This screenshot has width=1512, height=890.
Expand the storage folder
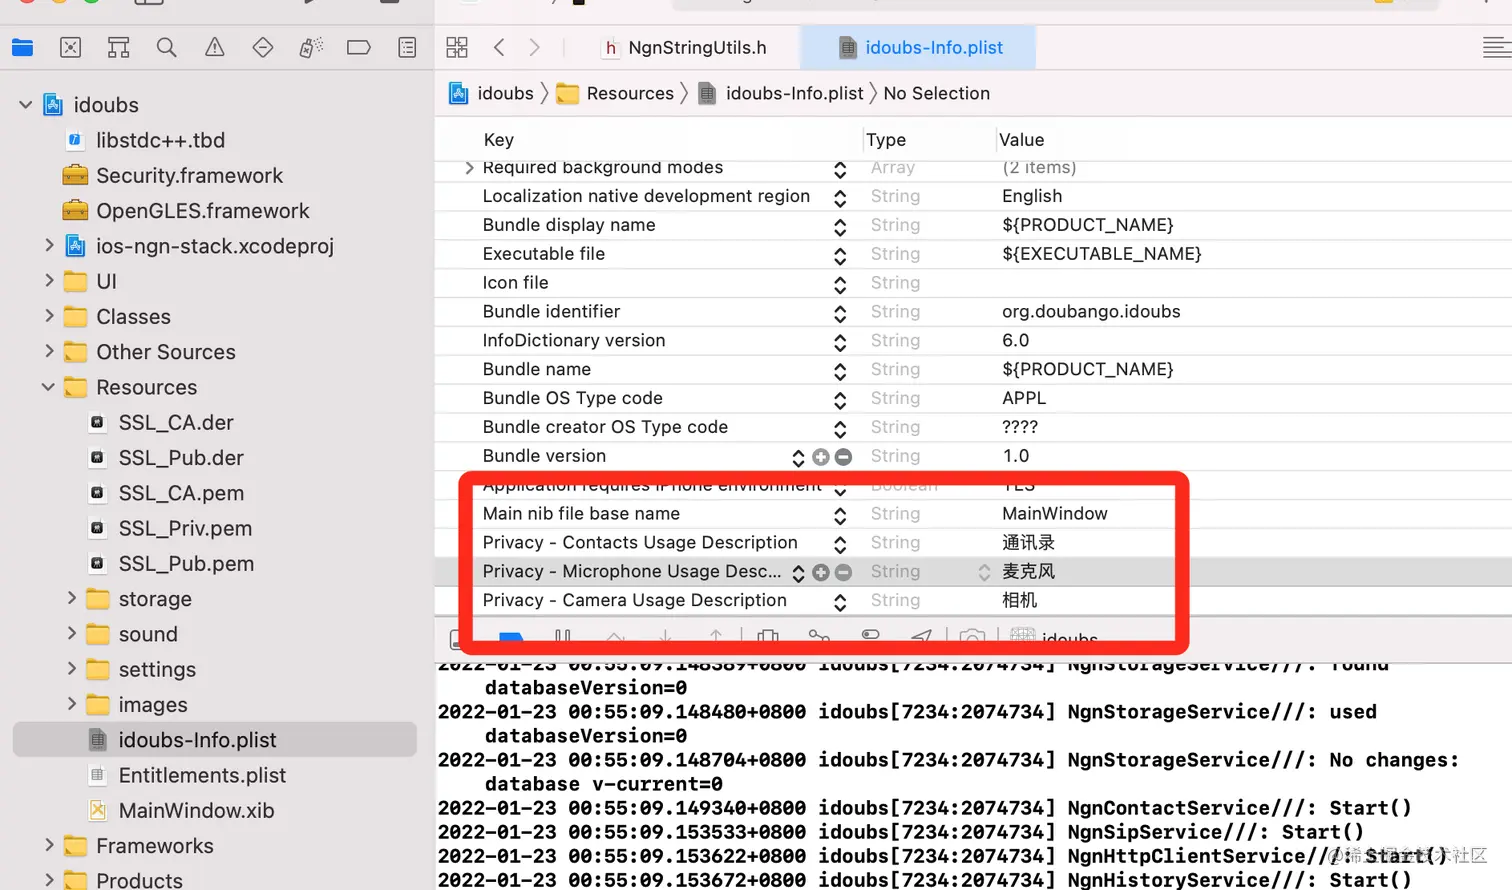tap(71, 598)
